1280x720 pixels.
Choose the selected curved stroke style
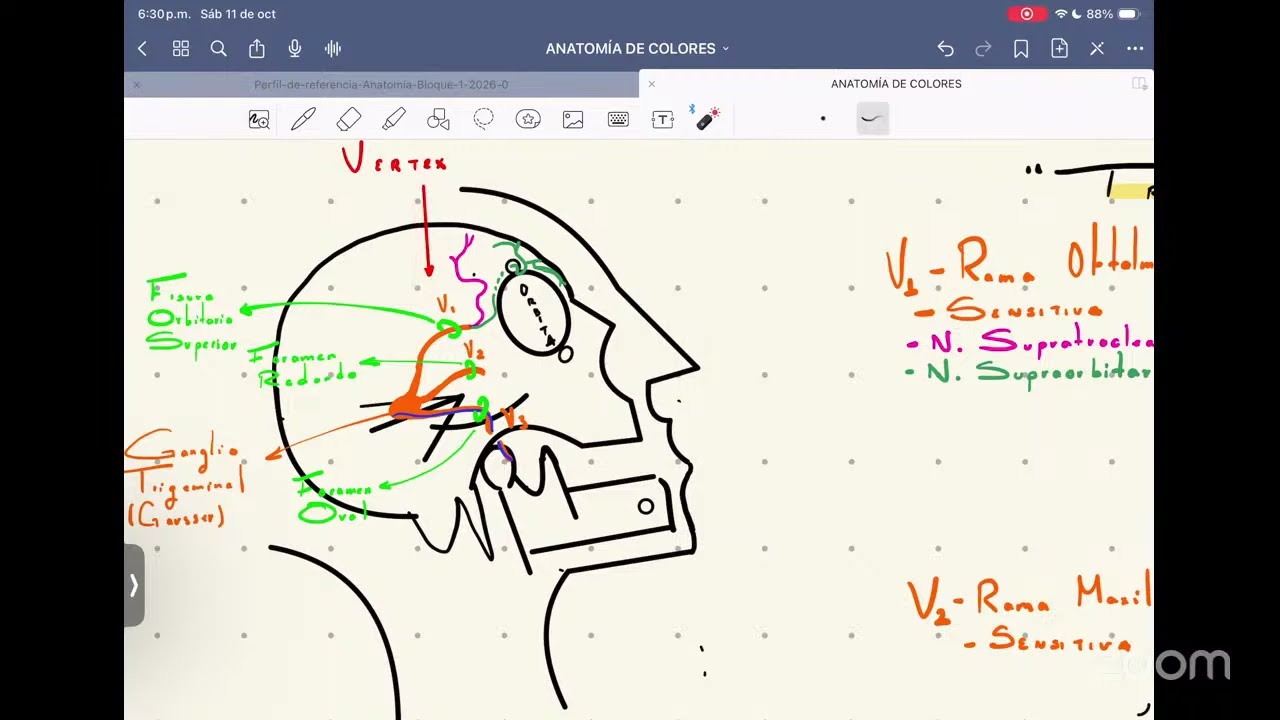click(873, 119)
